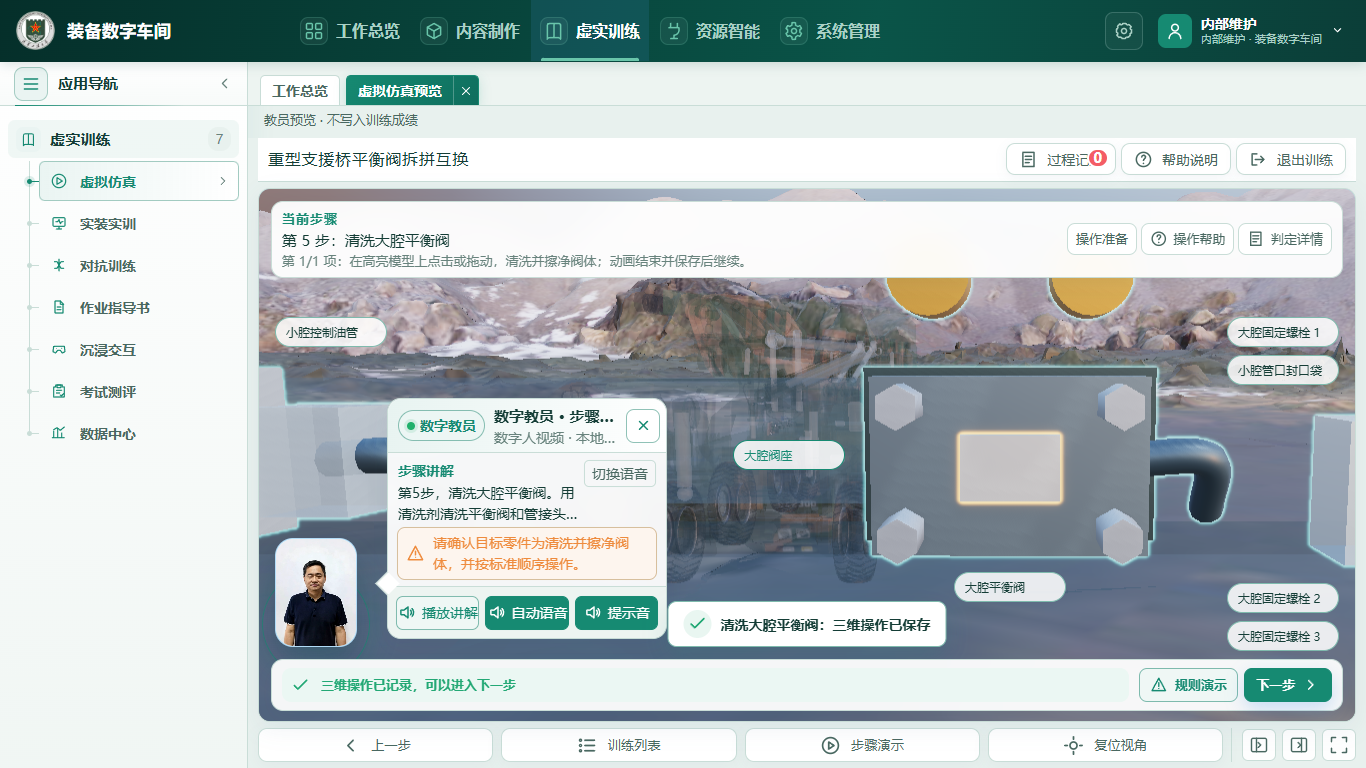Viewport: 1366px width, 768px height.
Task: Switch to the 工作总览 tab
Action: click(x=300, y=91)
